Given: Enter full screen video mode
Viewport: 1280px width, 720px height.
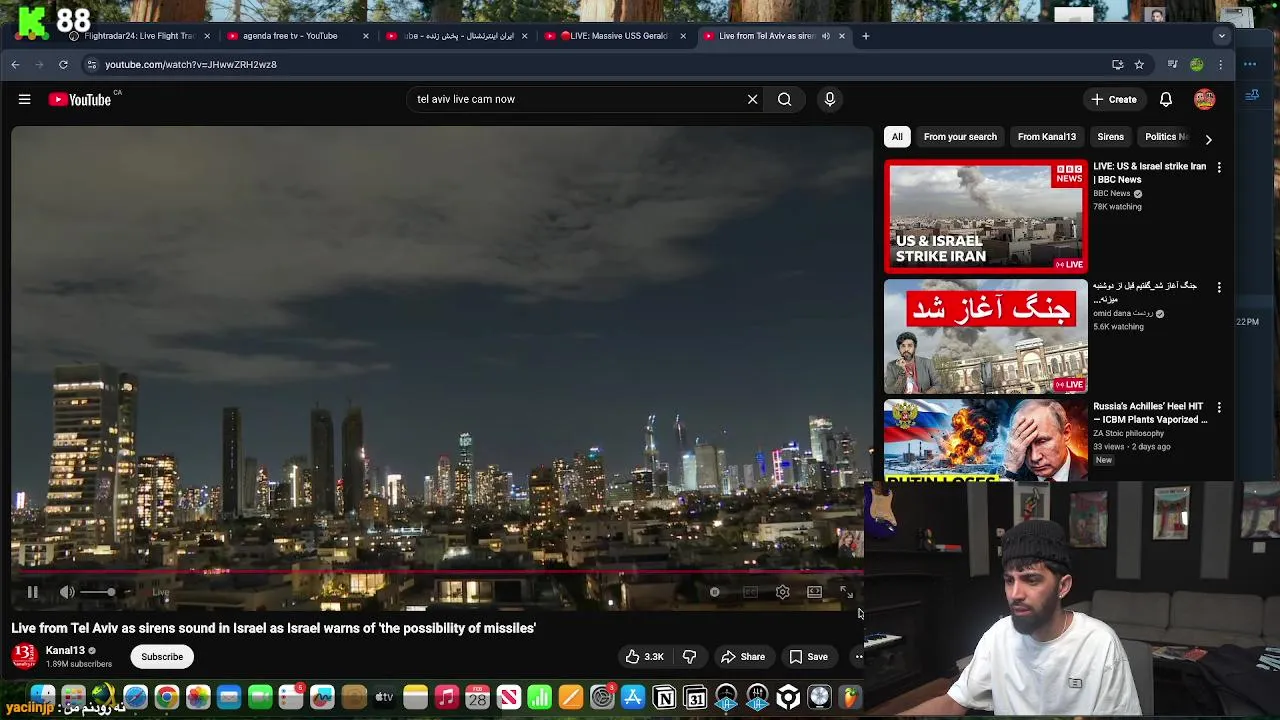Looking at the screenshot, I should point(846,592).
